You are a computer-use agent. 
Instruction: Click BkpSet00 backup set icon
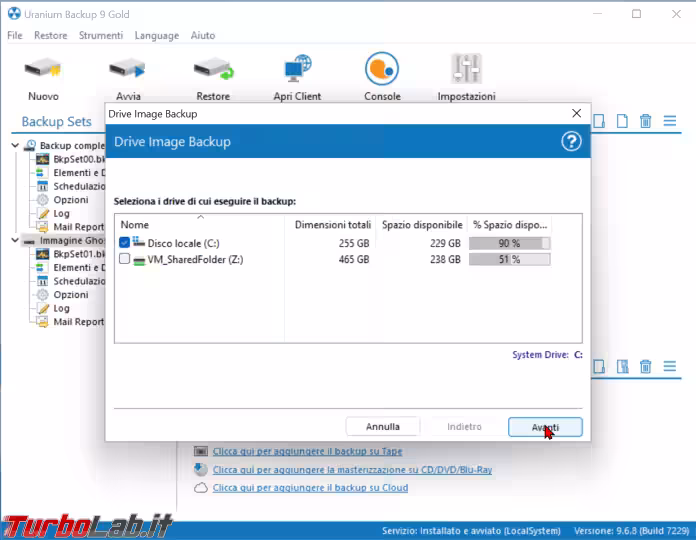point(43,159)
